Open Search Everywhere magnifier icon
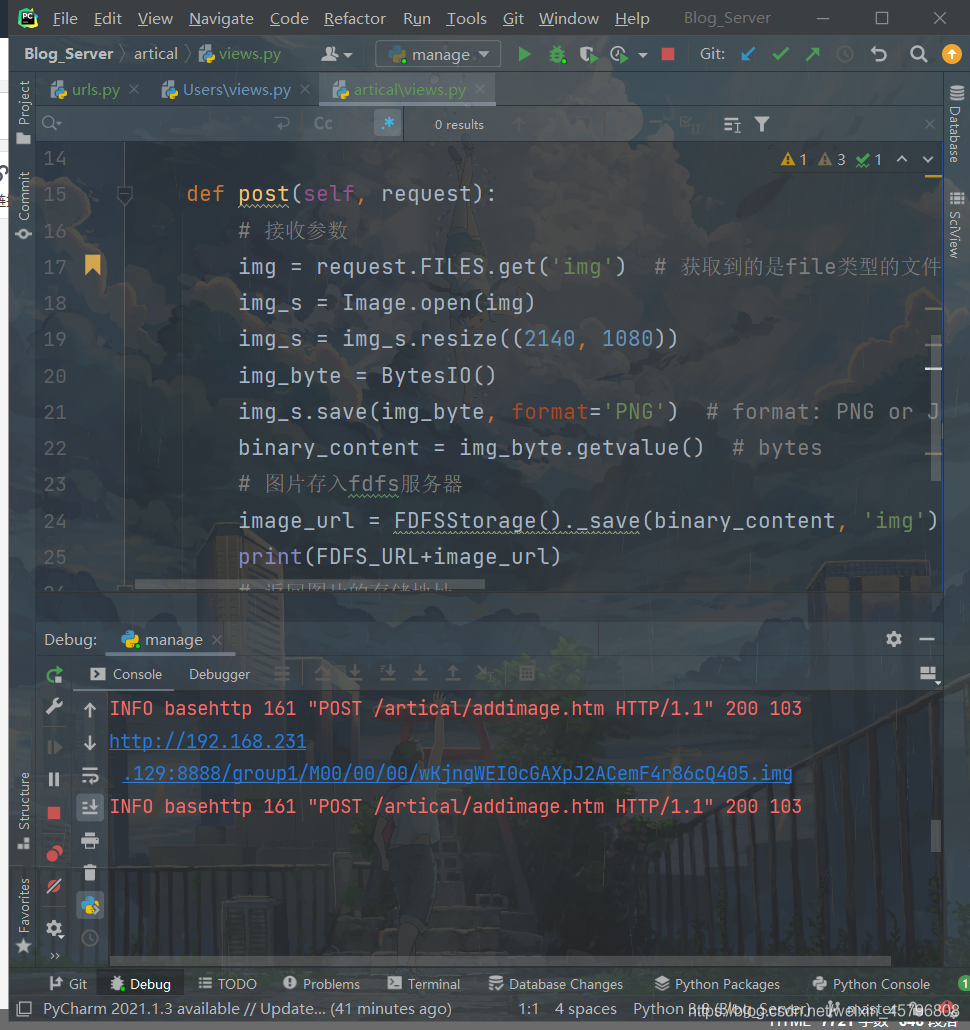The height and width of the screenshot is (1030, 970). pos(919,54)
